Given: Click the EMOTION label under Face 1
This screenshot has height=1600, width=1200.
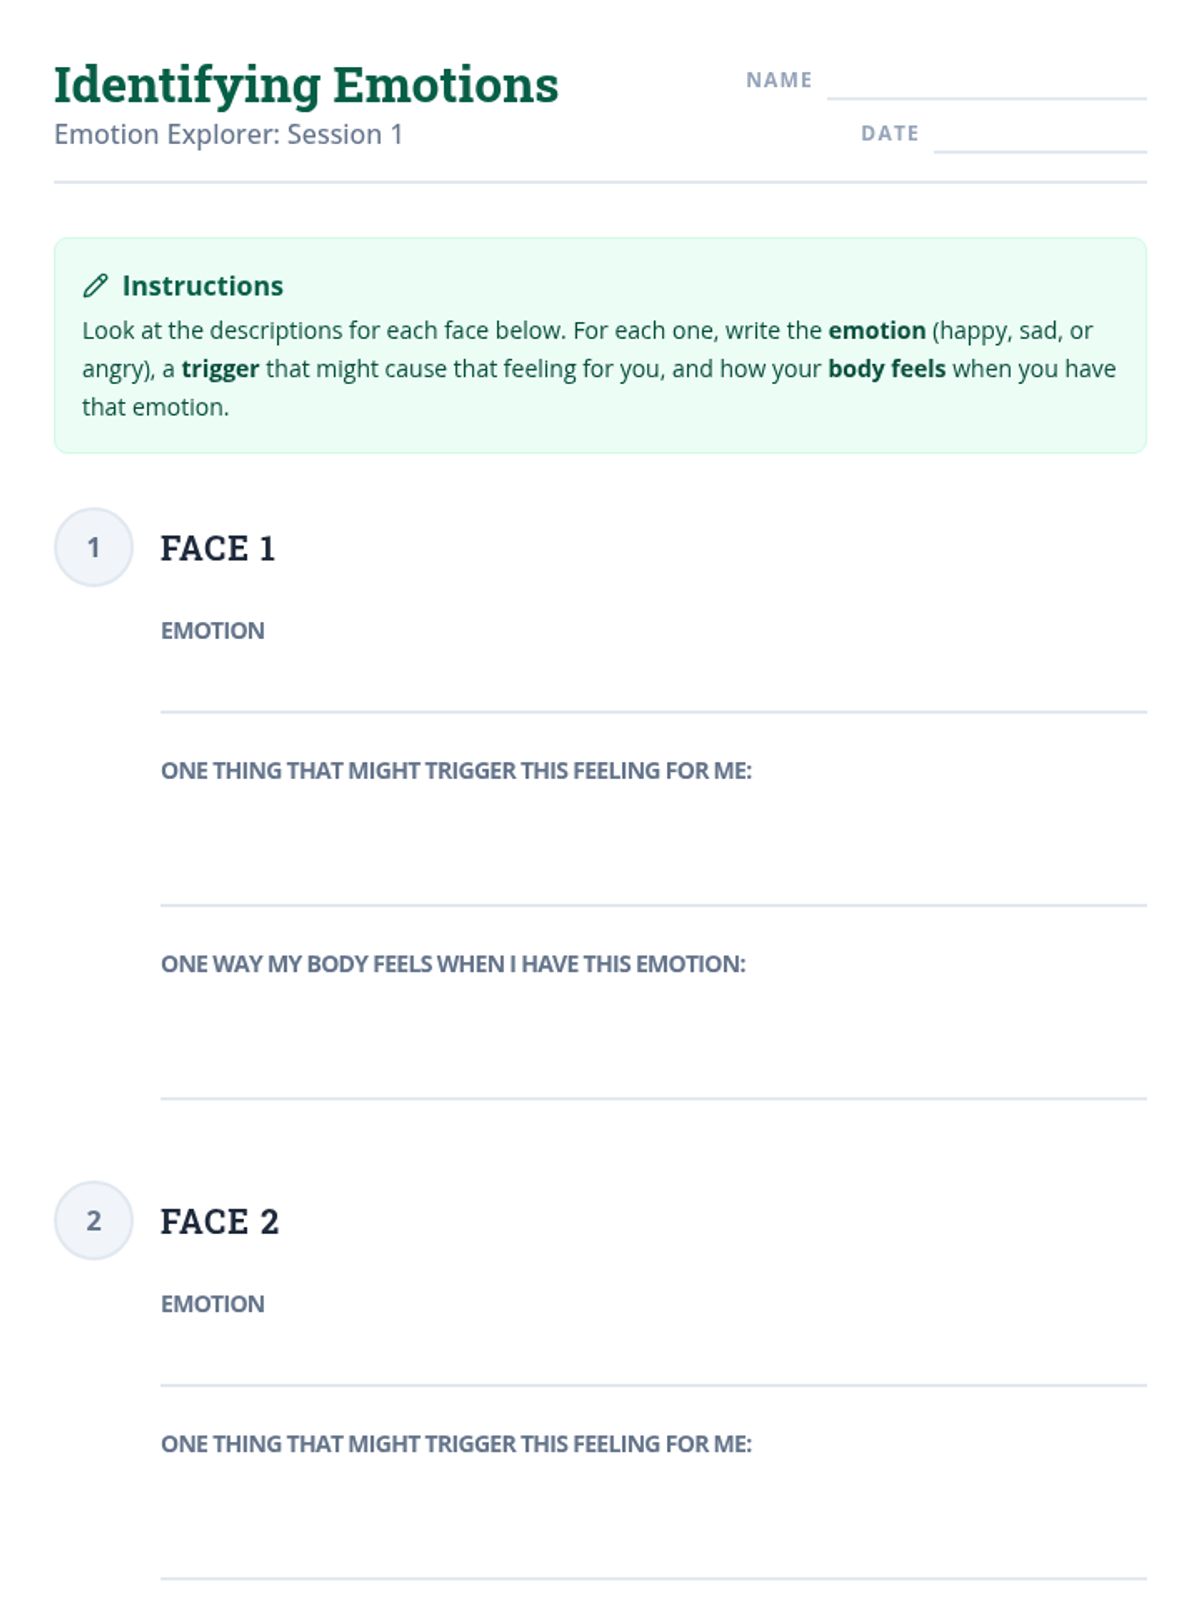Looking at the screenshot, I should click(x=213, y=631).
